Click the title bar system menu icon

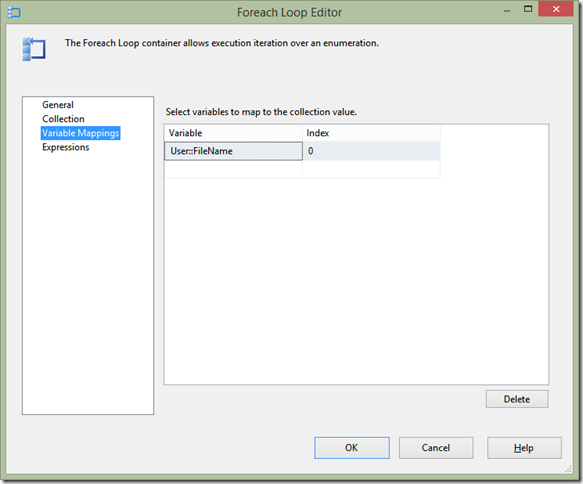pyautogui.click(x=14, y=13)
